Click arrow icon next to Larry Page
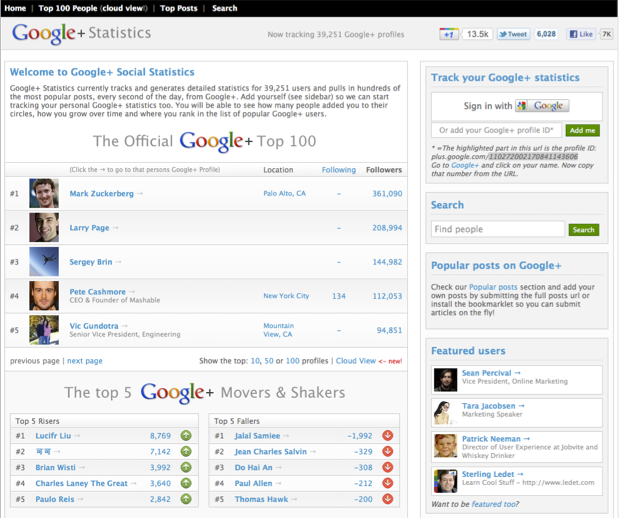This screenshot has height=518, width=619. 115,228
